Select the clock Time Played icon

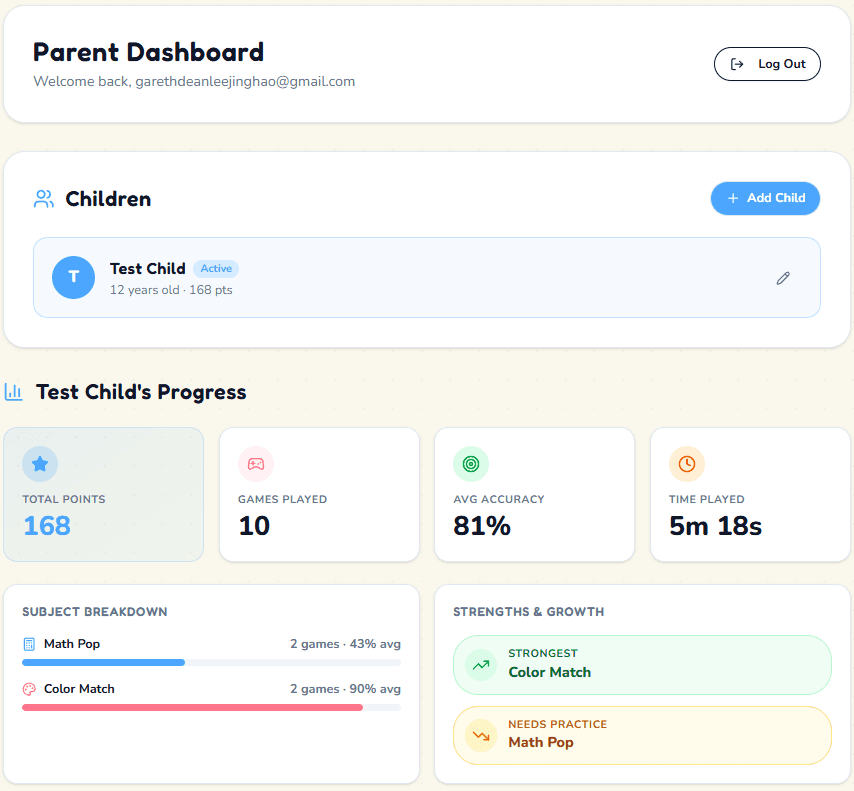686,463
